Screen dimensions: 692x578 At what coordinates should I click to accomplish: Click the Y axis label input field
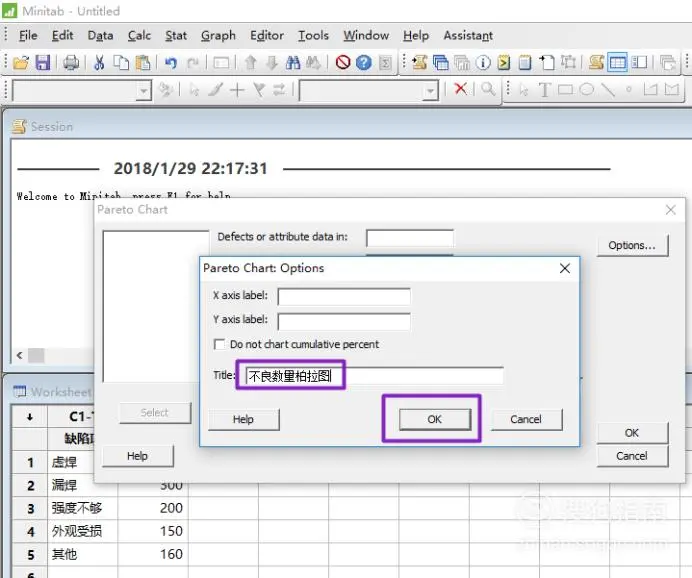click(x=344, y=321)
